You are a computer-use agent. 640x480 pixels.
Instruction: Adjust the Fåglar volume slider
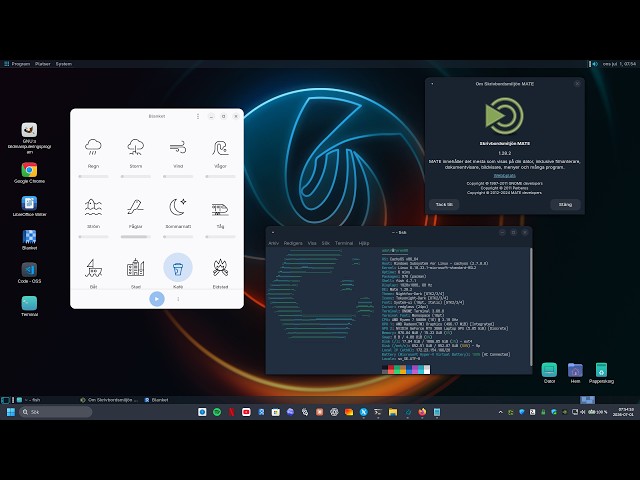[x=136, y=237]
